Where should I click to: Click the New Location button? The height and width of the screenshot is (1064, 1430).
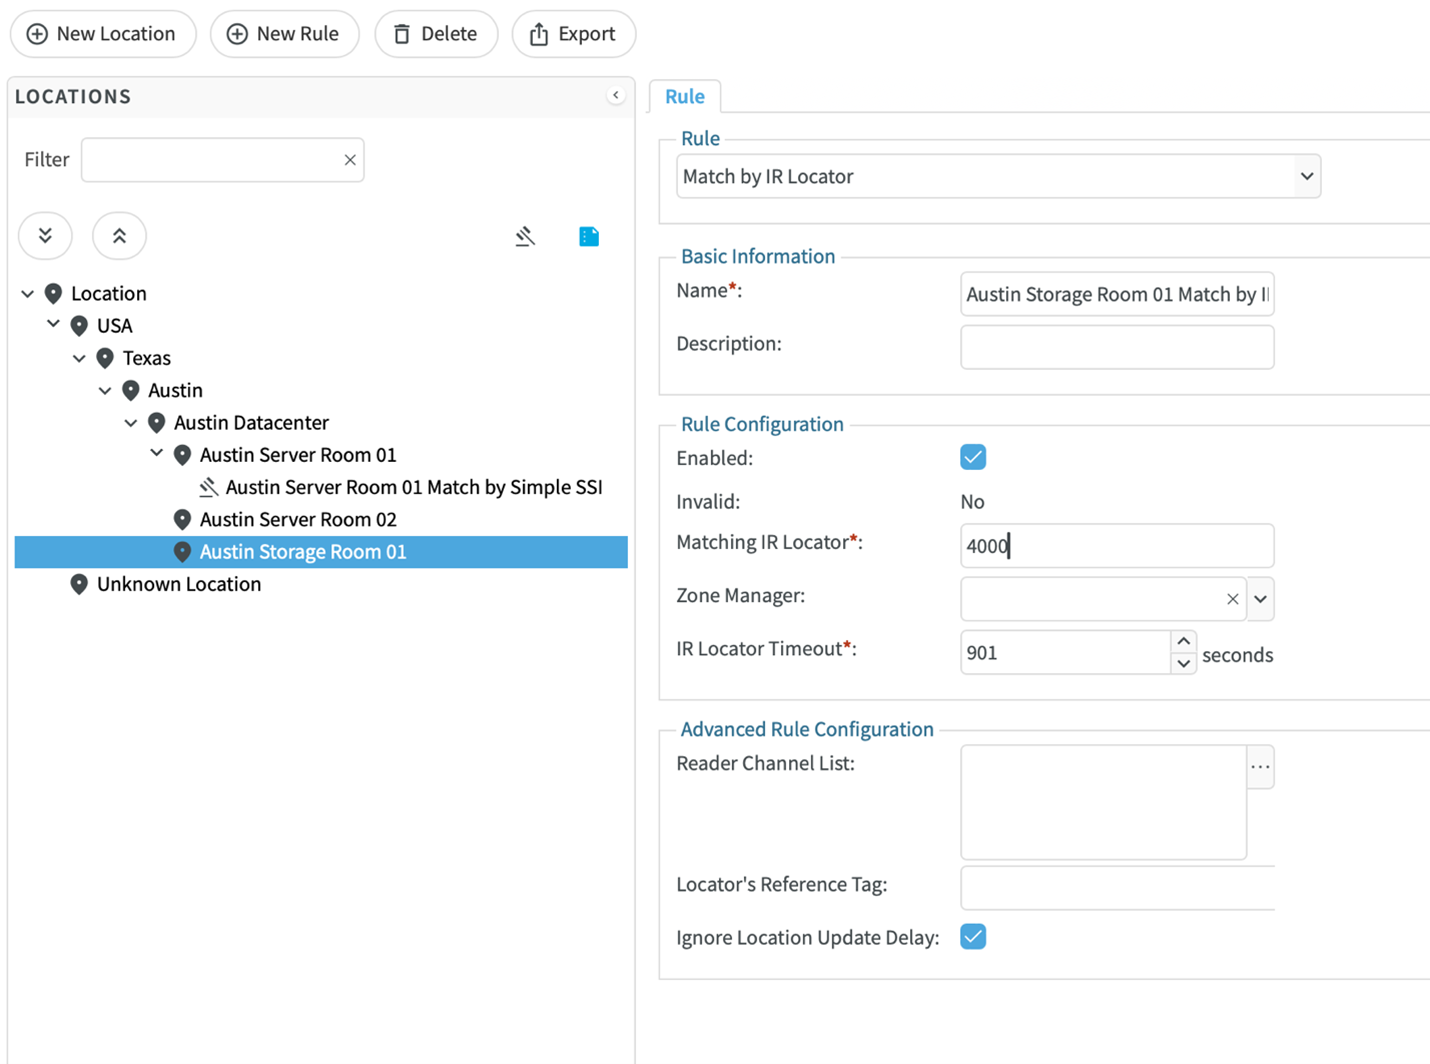pyautogui.click(x=102, y=34)
